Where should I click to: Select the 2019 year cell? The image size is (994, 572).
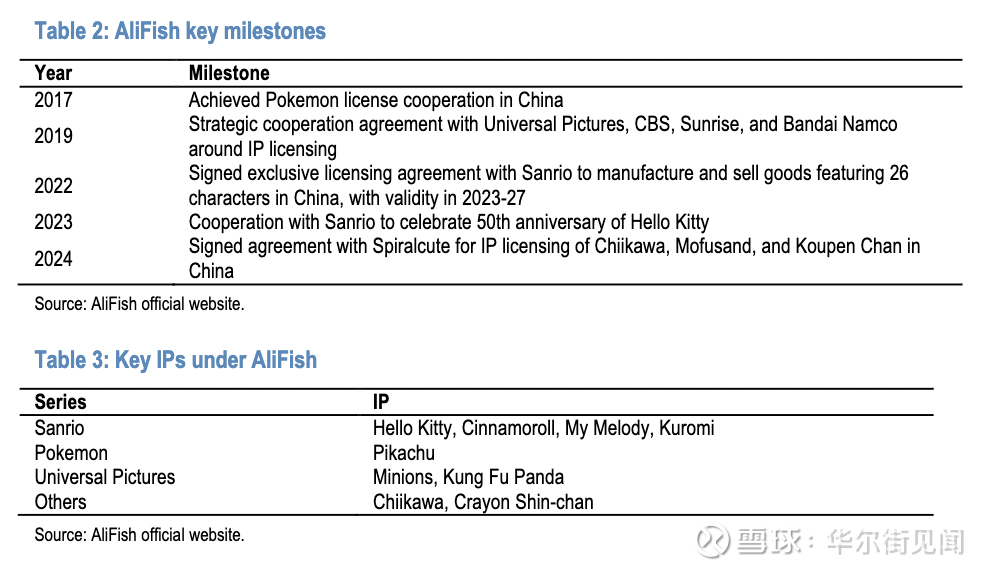pyautogui.click(x=53, y=136)
